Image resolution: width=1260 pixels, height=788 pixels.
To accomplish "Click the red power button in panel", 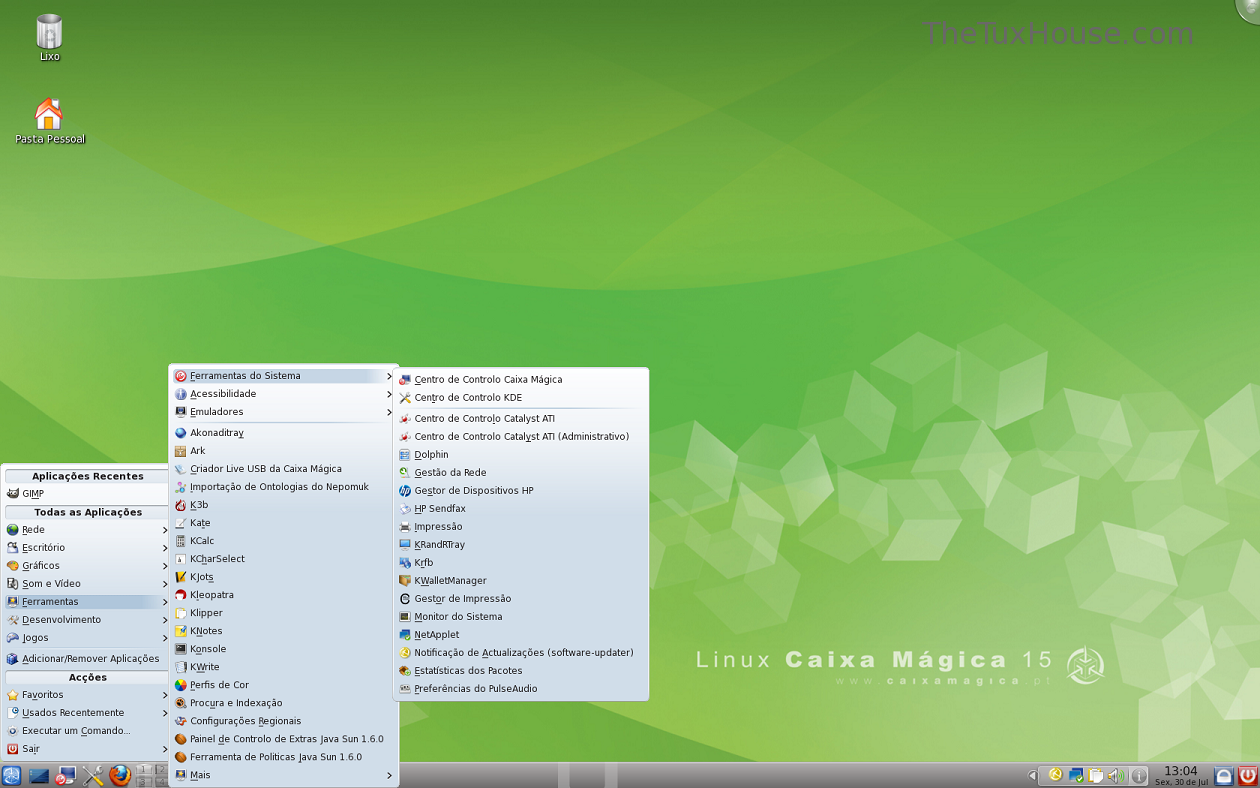I will (x=1247, y=775).
